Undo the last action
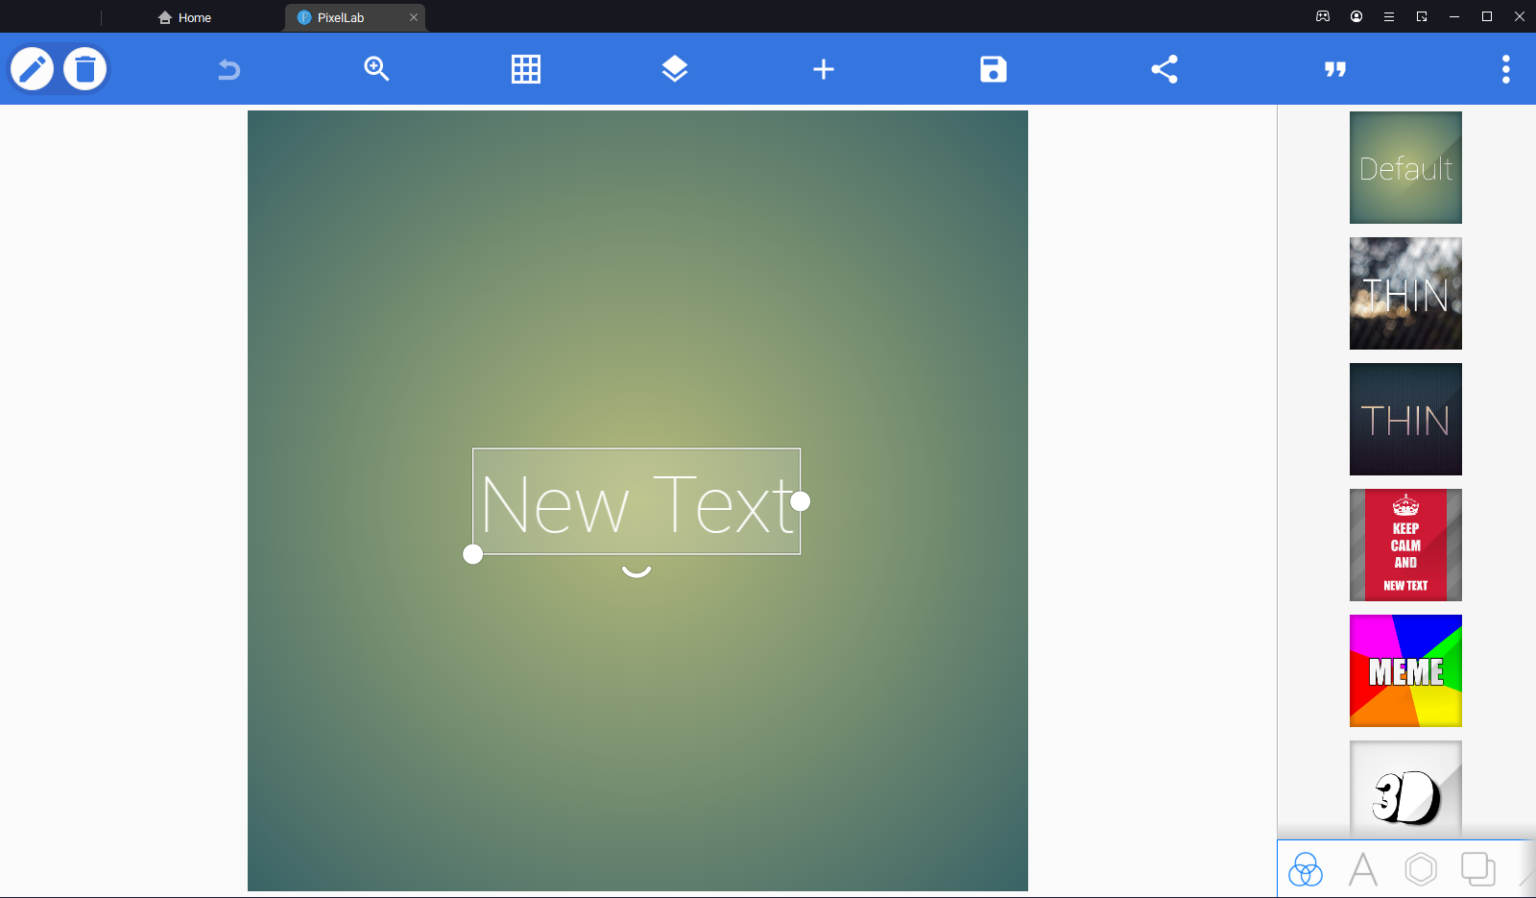Image resolution: width=1536 pixels, height=898 pixels. 228,69
